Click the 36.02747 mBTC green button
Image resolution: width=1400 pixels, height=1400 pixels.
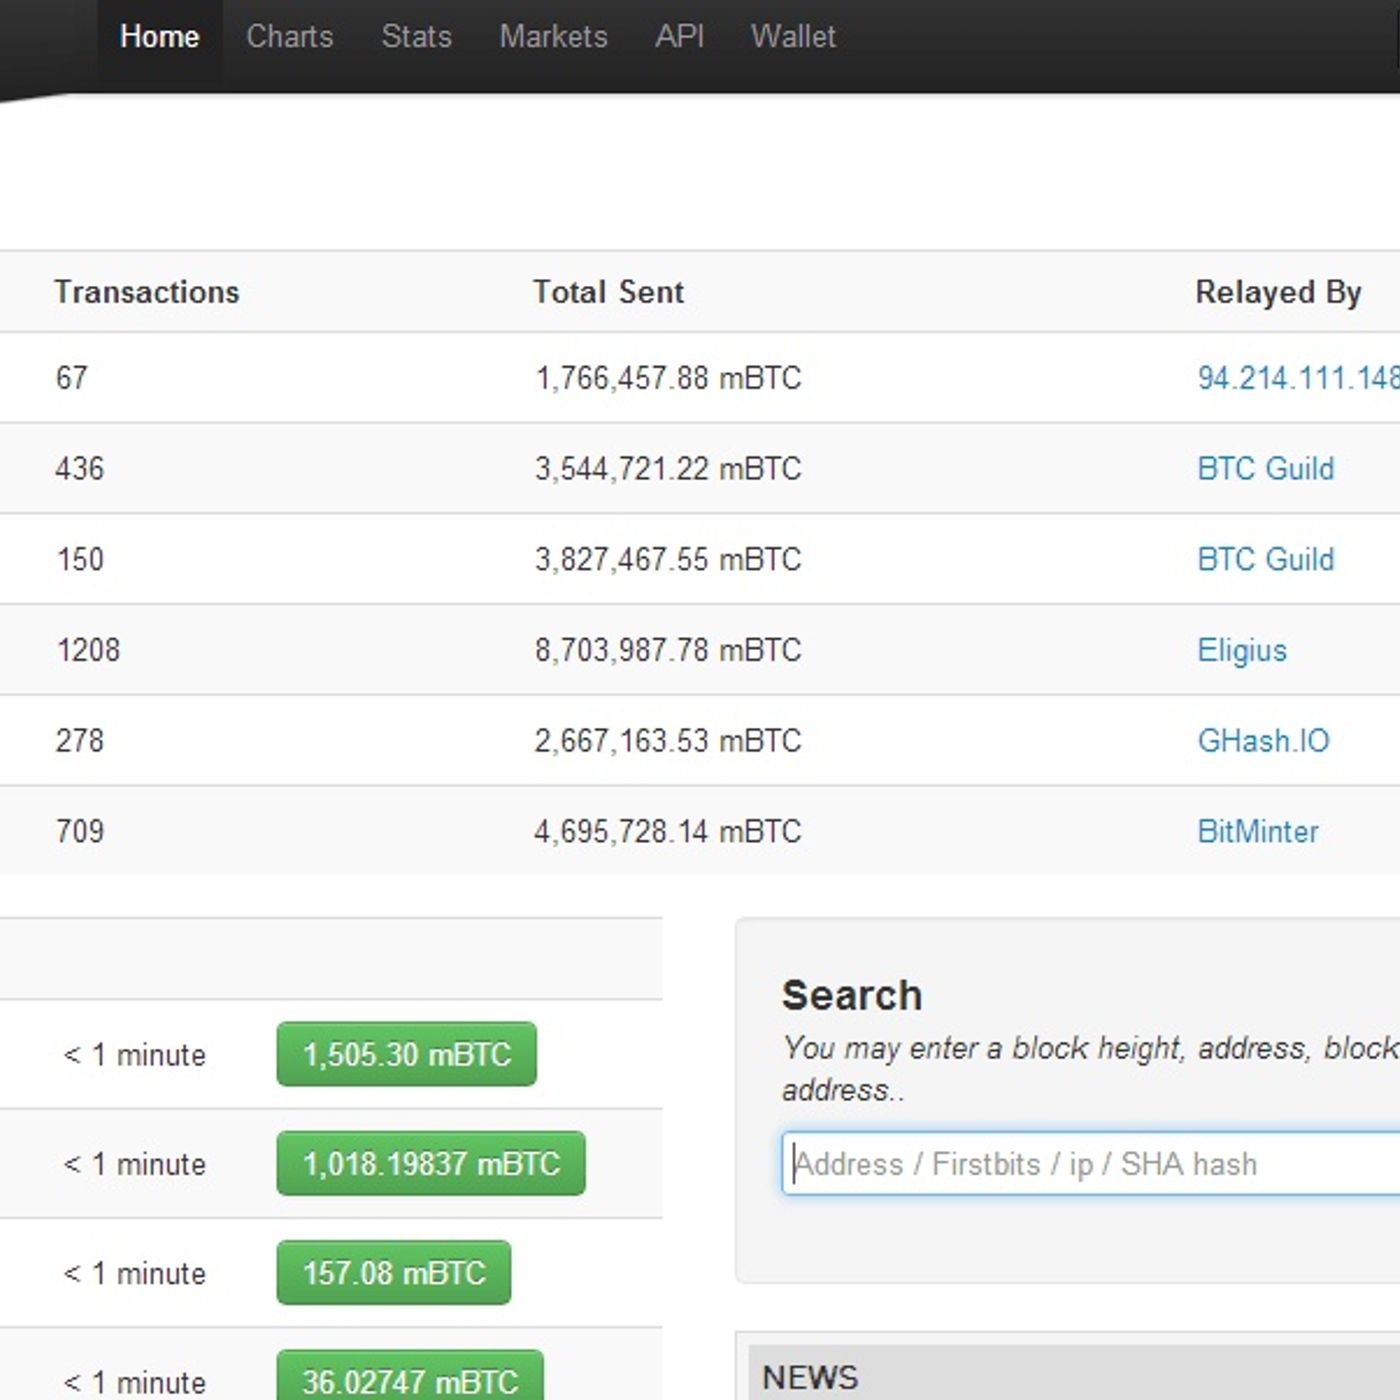pyautogui.click(x=409, y=1380)
